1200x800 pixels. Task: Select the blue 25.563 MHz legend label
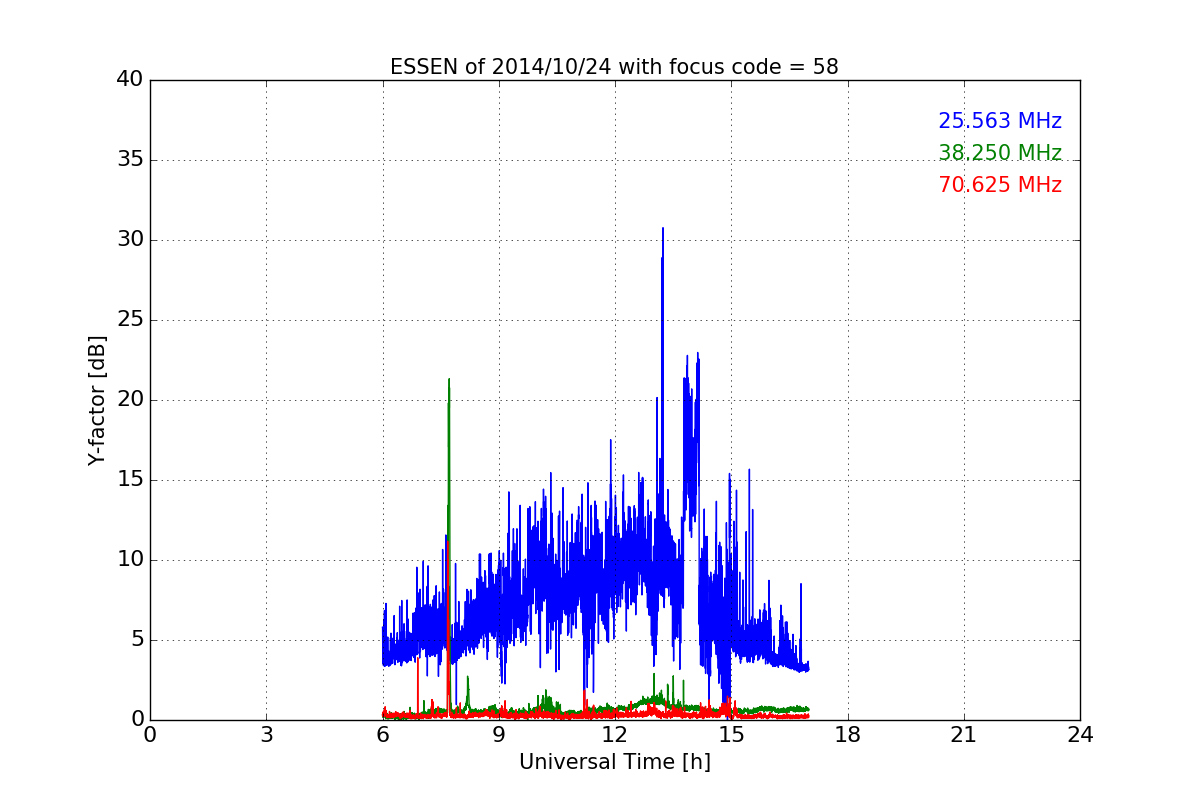[1000, 121]
